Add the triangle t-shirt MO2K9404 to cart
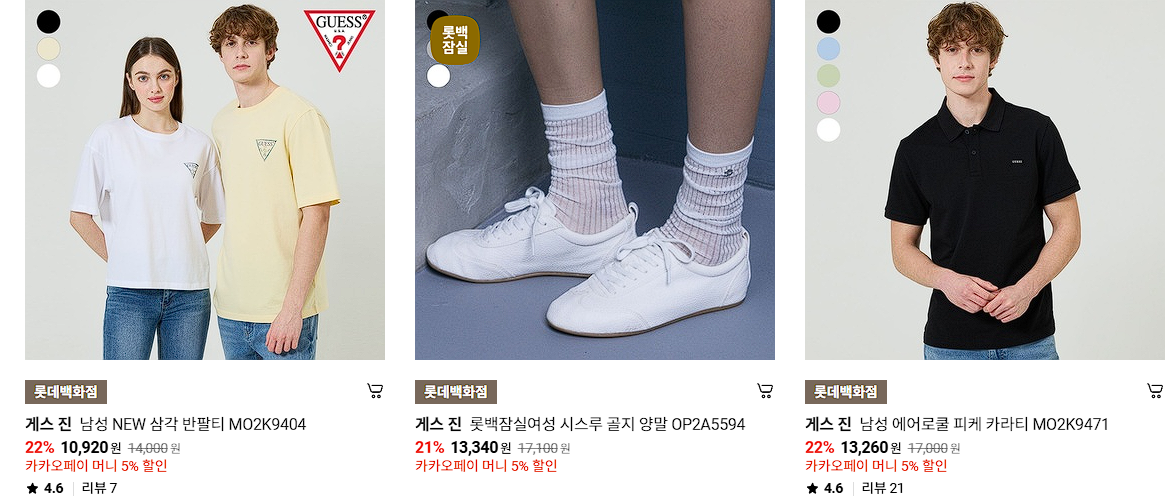The width and height of the screenshot is (1169, 504). pos(375,391)
